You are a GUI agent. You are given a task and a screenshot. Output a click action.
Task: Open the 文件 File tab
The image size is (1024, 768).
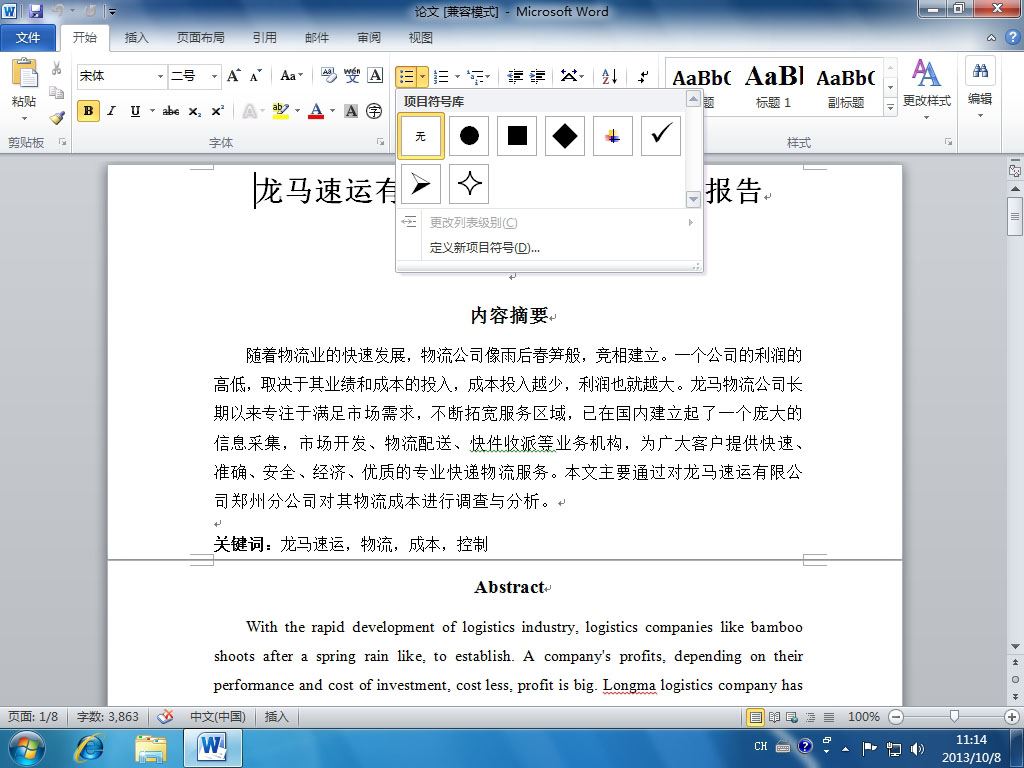click(27, 38)
